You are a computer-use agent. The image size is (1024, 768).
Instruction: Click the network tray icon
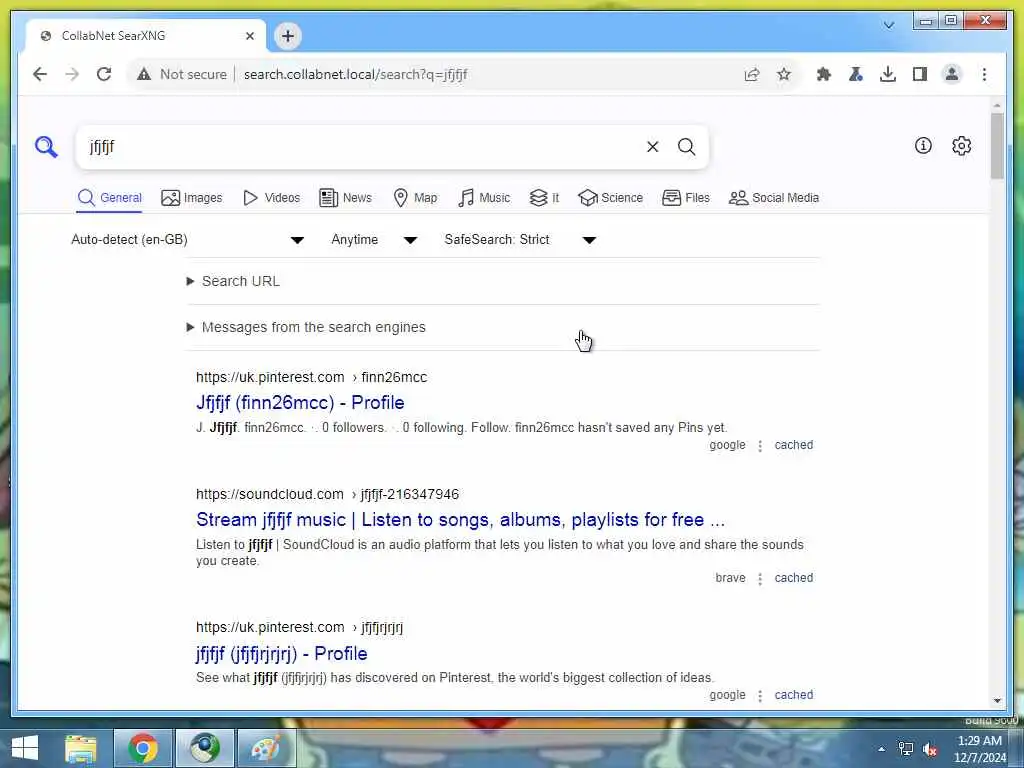[x=906, y=749]
